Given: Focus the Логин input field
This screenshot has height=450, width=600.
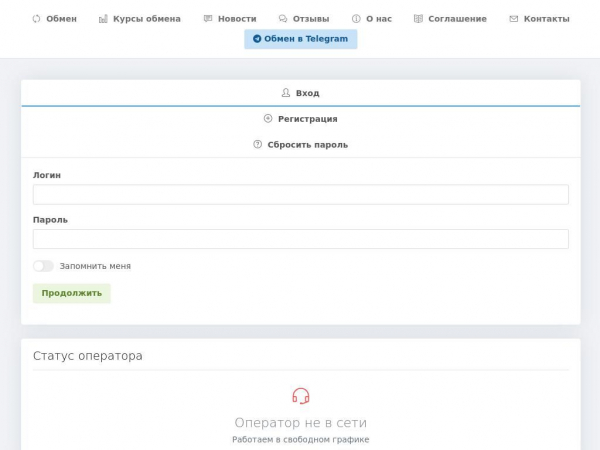Looking at the screenshot, I should pyautogui.click(x=300, y=195).
